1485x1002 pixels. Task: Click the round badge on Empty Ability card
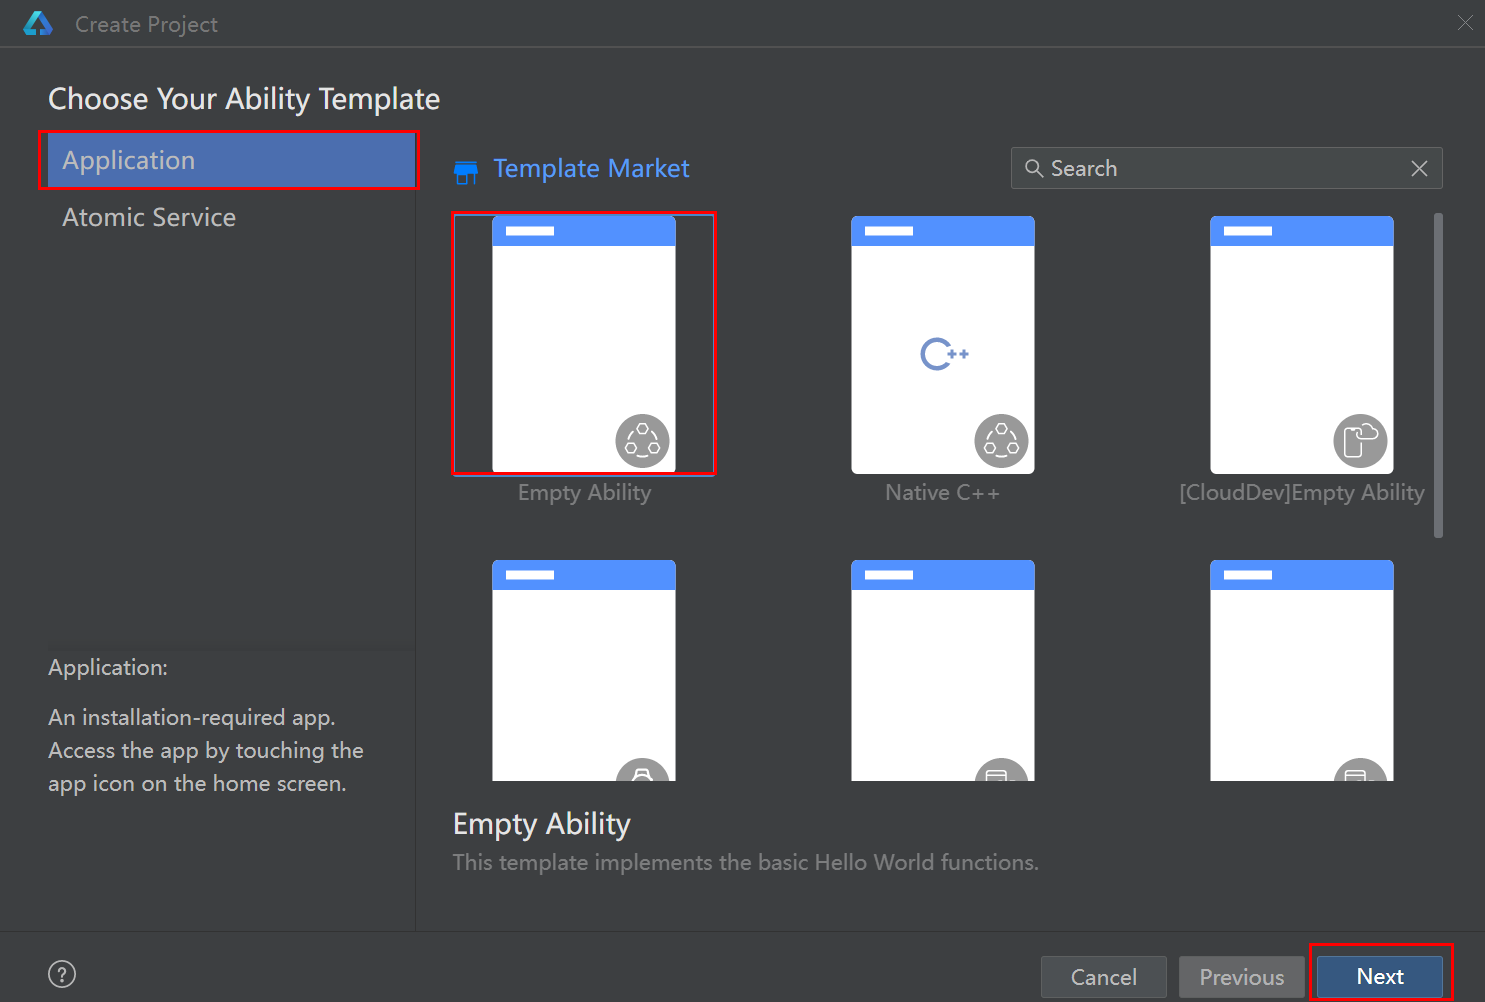click(642, 440)
